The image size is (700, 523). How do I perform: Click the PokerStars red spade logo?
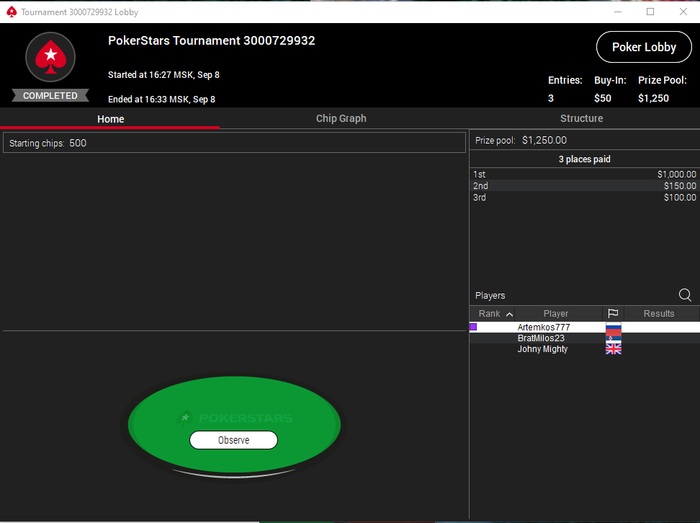tap(50, 57)
